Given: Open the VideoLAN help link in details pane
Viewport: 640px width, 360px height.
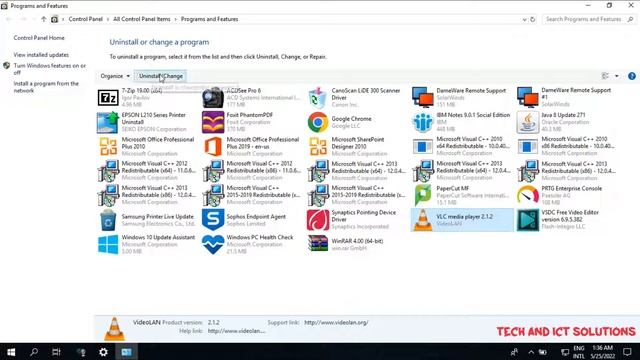Looking at the screenshot, I should pos(236,331).
